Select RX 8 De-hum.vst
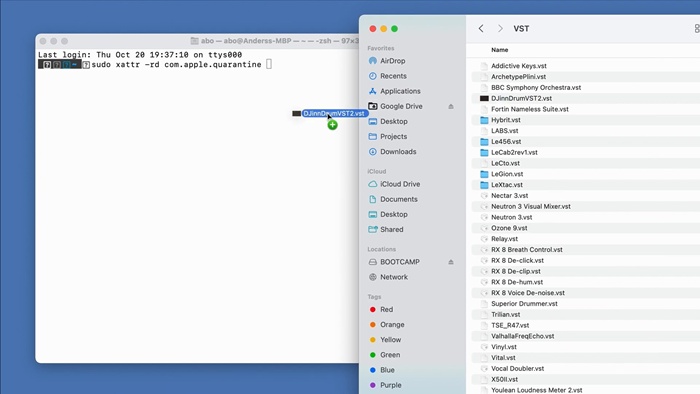 click(x=517, y=282)
